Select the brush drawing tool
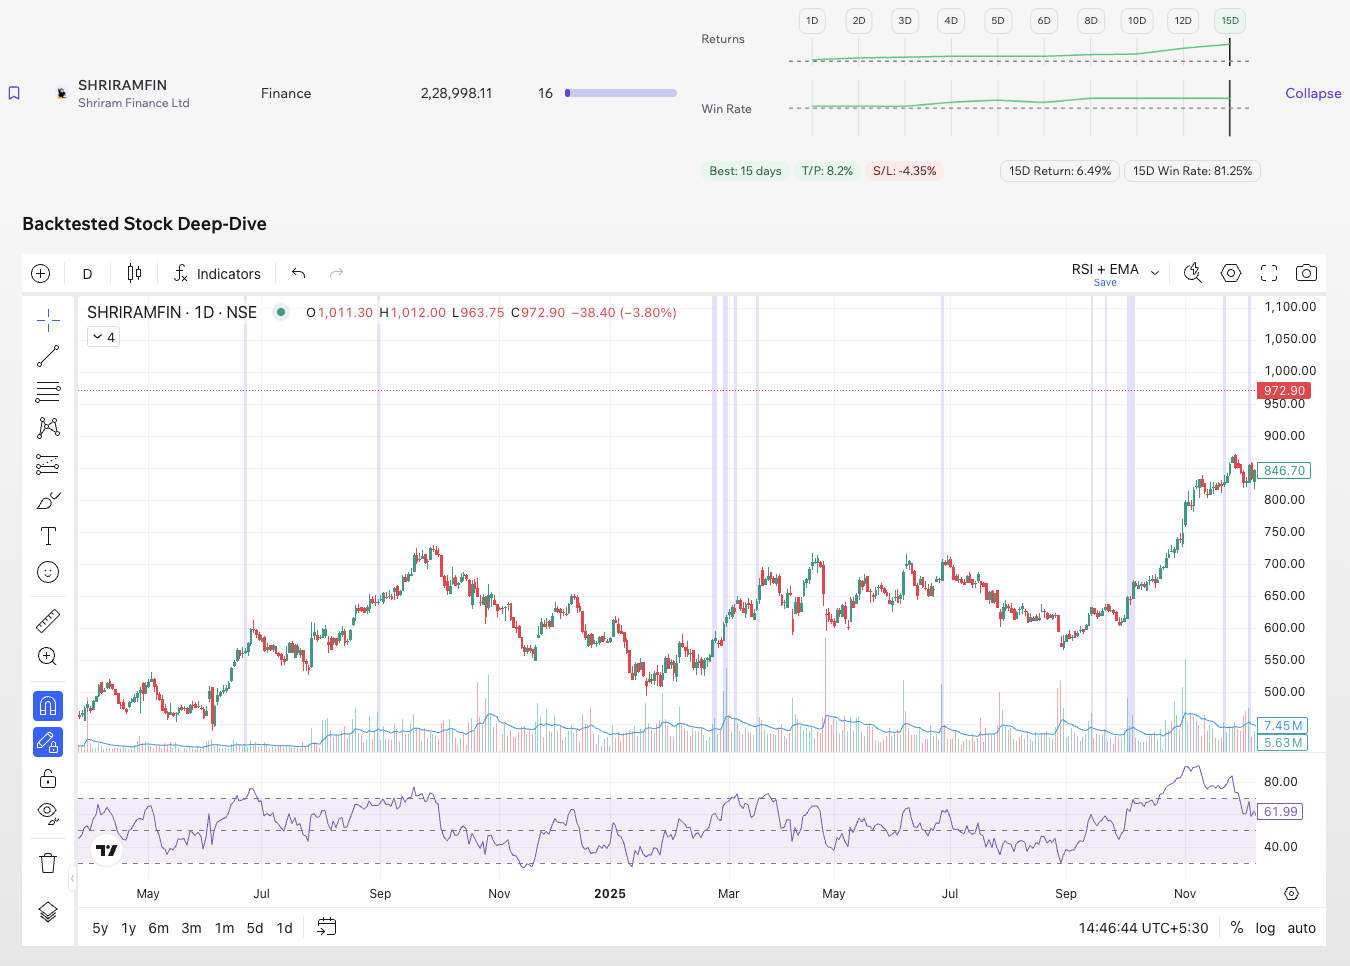Screen dimensions: 1350x966 [x=48, y=500]
